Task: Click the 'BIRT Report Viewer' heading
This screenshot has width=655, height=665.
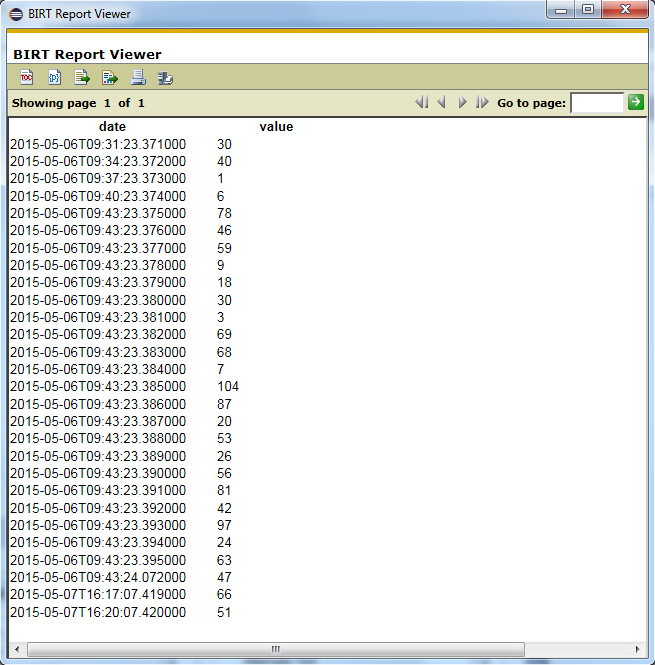Action: (87, 54)
